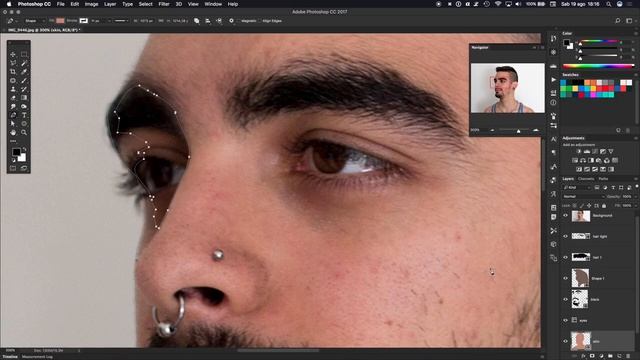Hide the skin layer
Image resolution: width=640 pixels, height=360 pixels.
(x=566, y=341)
